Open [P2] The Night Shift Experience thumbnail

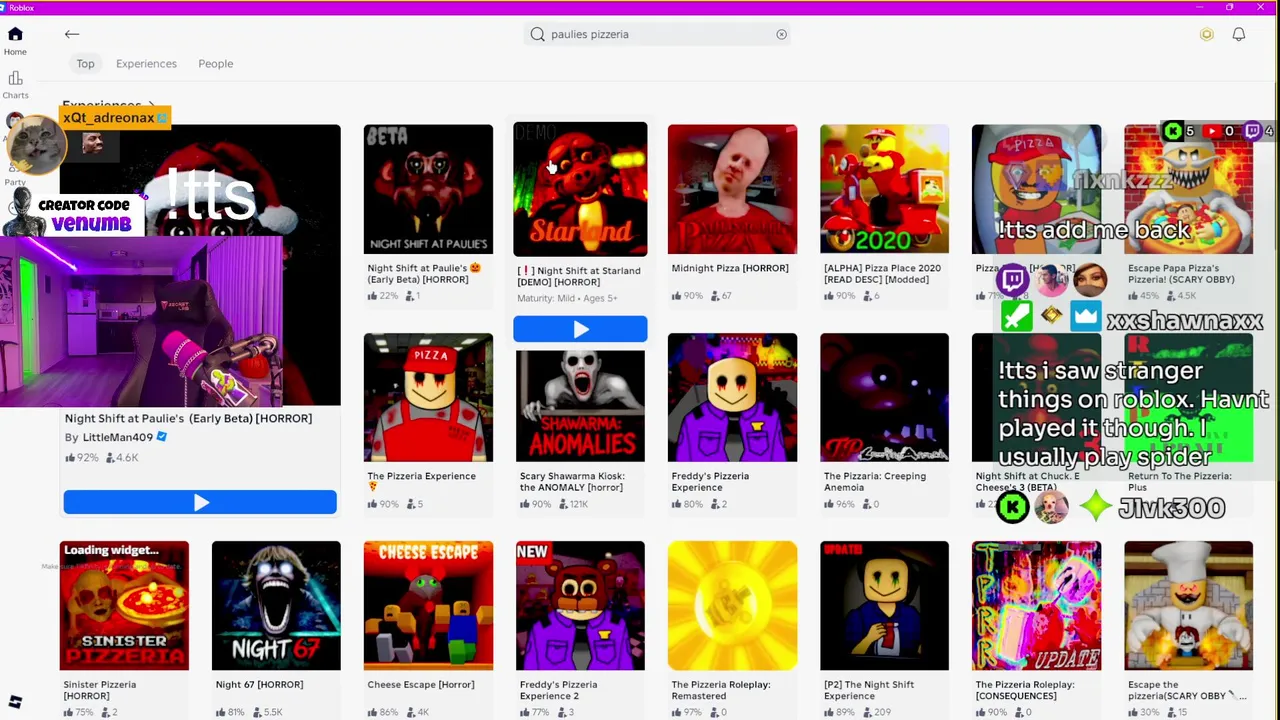[x=884, y=605]
